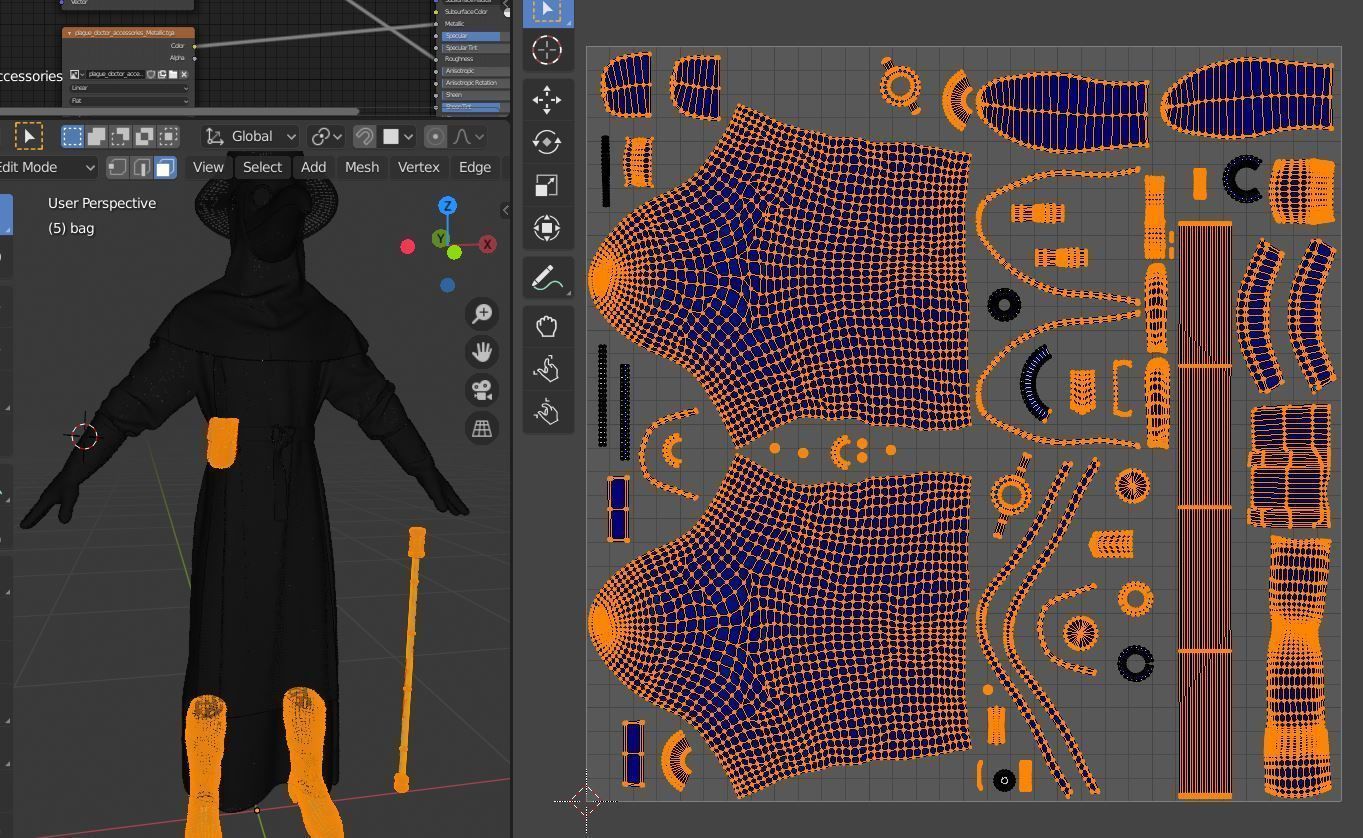Unlink the image with the X icon
The height and width of the screenshot is (838, 1363).
coord(184,74)
